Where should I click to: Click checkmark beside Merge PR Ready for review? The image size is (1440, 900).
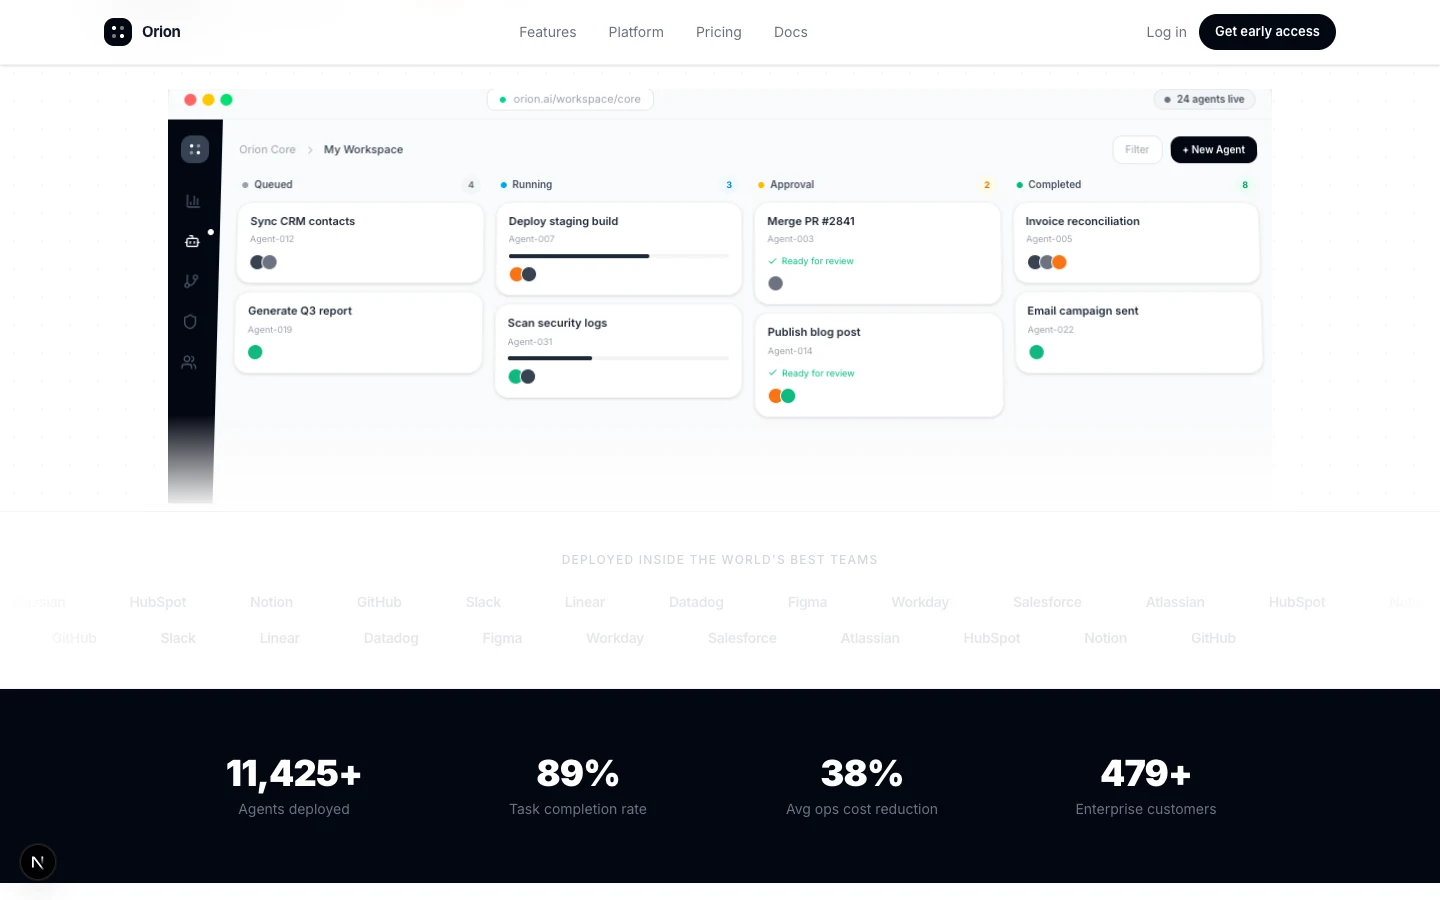(x=772, y=261)
